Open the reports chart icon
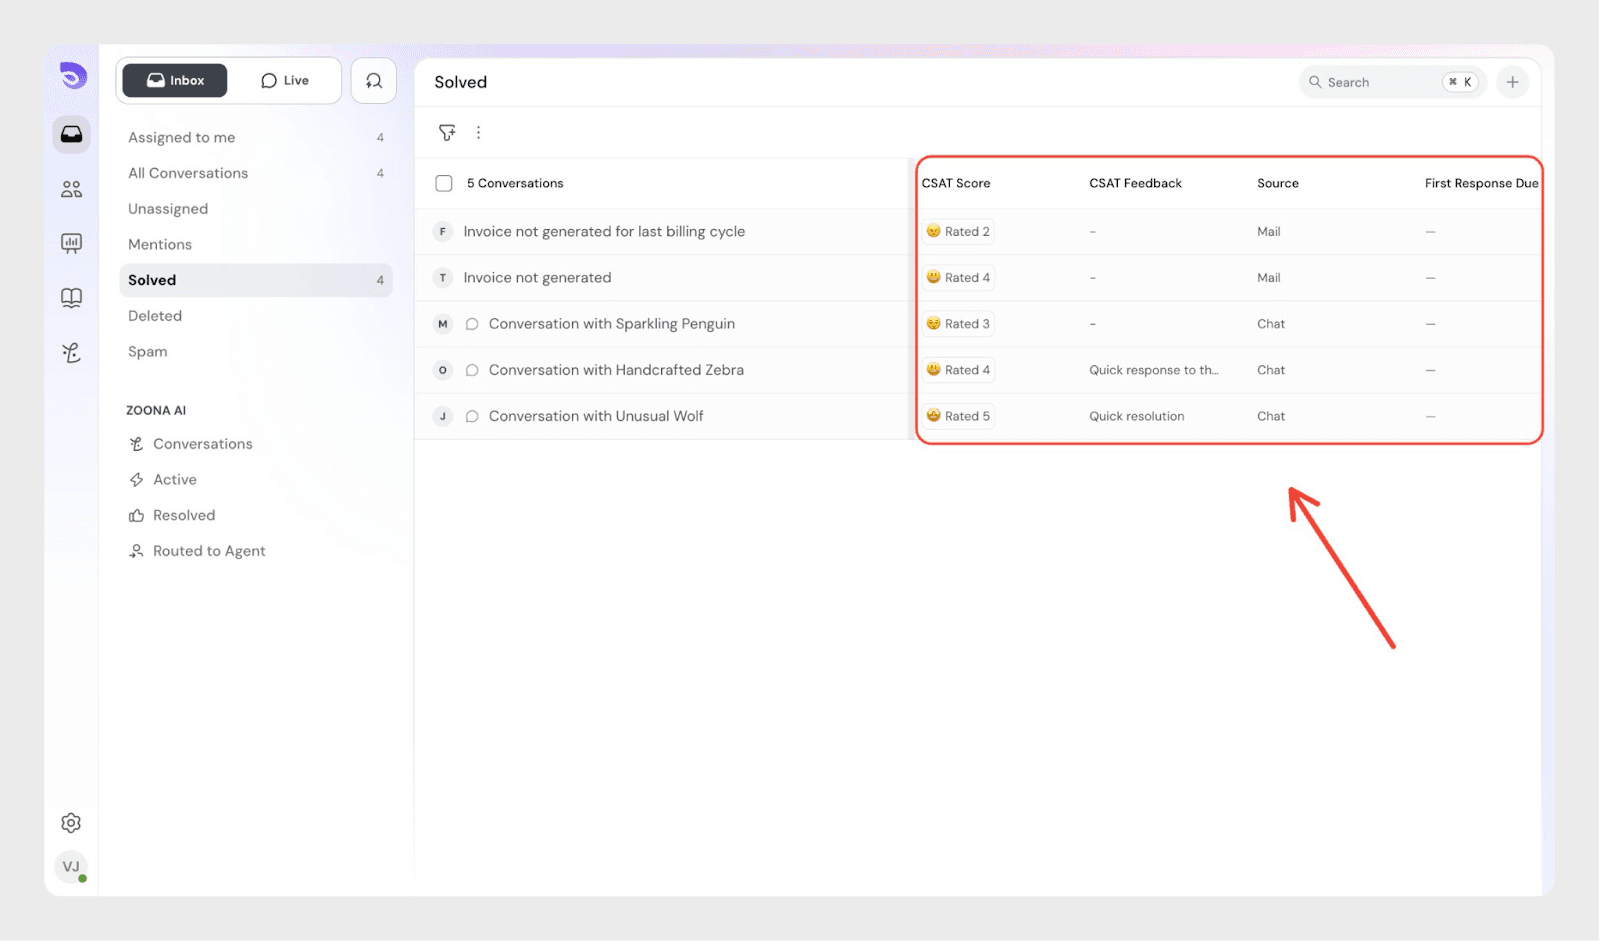Viewport: 1600px width, 941px height. tap(71, 243)
